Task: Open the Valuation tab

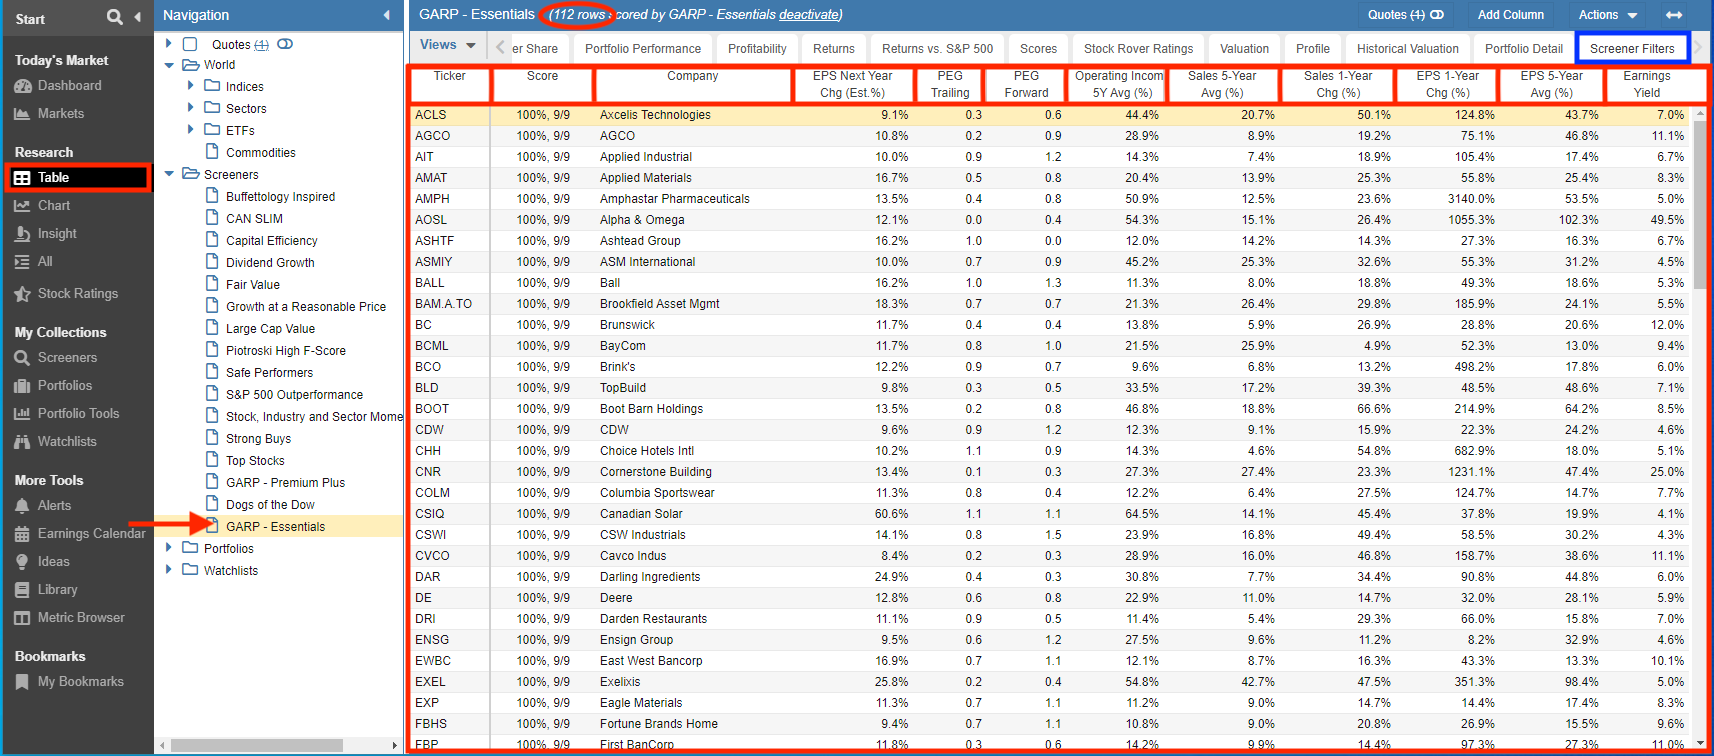Action: [1244, 48]
